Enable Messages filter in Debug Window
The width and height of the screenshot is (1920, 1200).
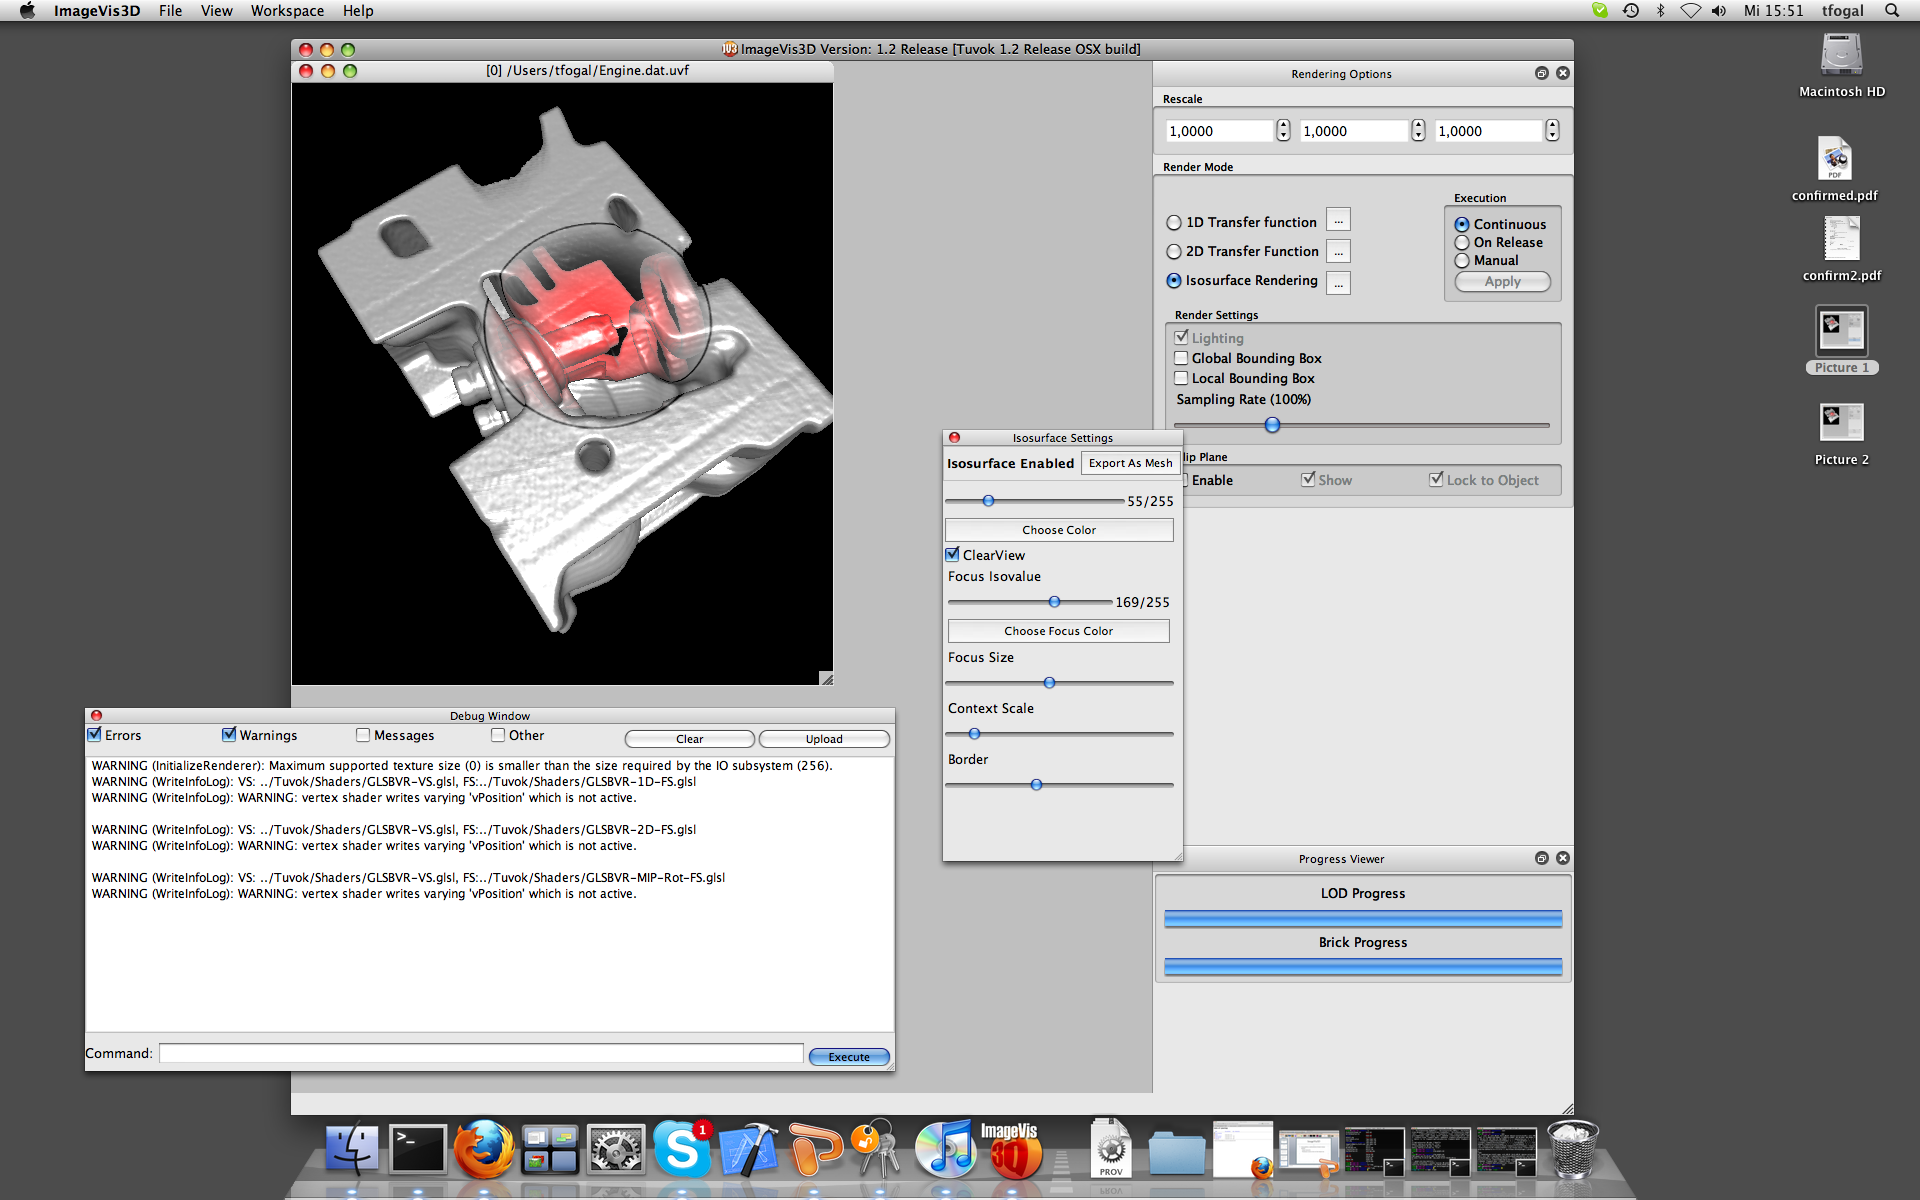tap(363, 735)
